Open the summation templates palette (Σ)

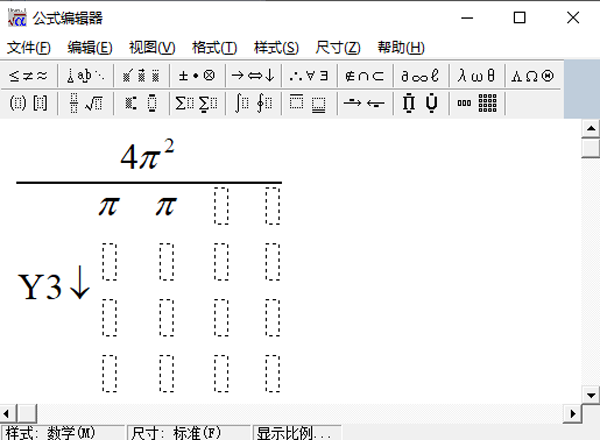coord(197,103)
